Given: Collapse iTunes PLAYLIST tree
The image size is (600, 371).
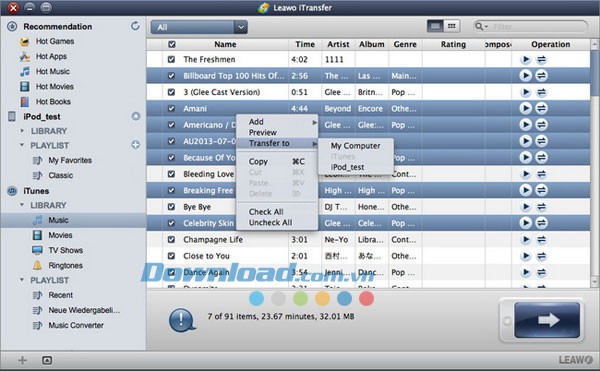Looking at the screenshot, I should tap(22, 280).
